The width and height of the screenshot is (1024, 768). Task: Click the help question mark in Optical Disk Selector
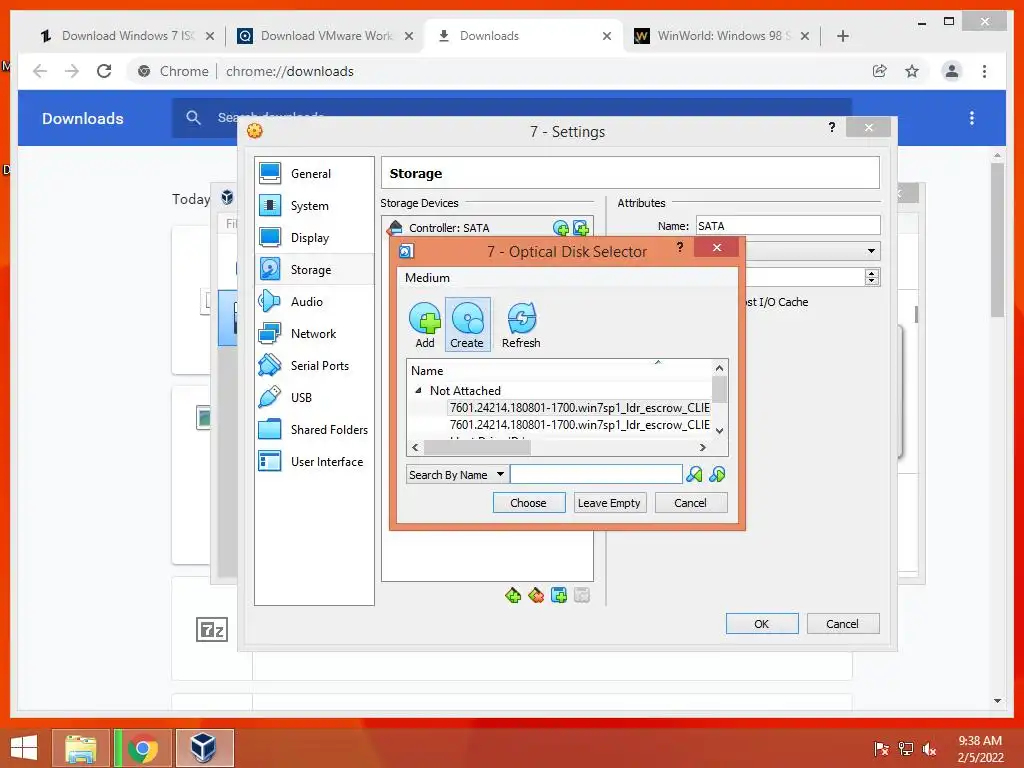(680, 247)
